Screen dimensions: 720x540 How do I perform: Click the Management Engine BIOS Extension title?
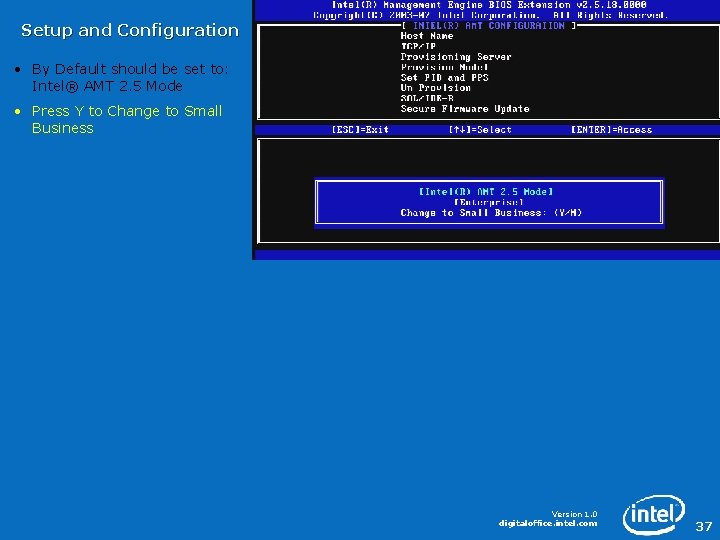(x=489, y=5)
